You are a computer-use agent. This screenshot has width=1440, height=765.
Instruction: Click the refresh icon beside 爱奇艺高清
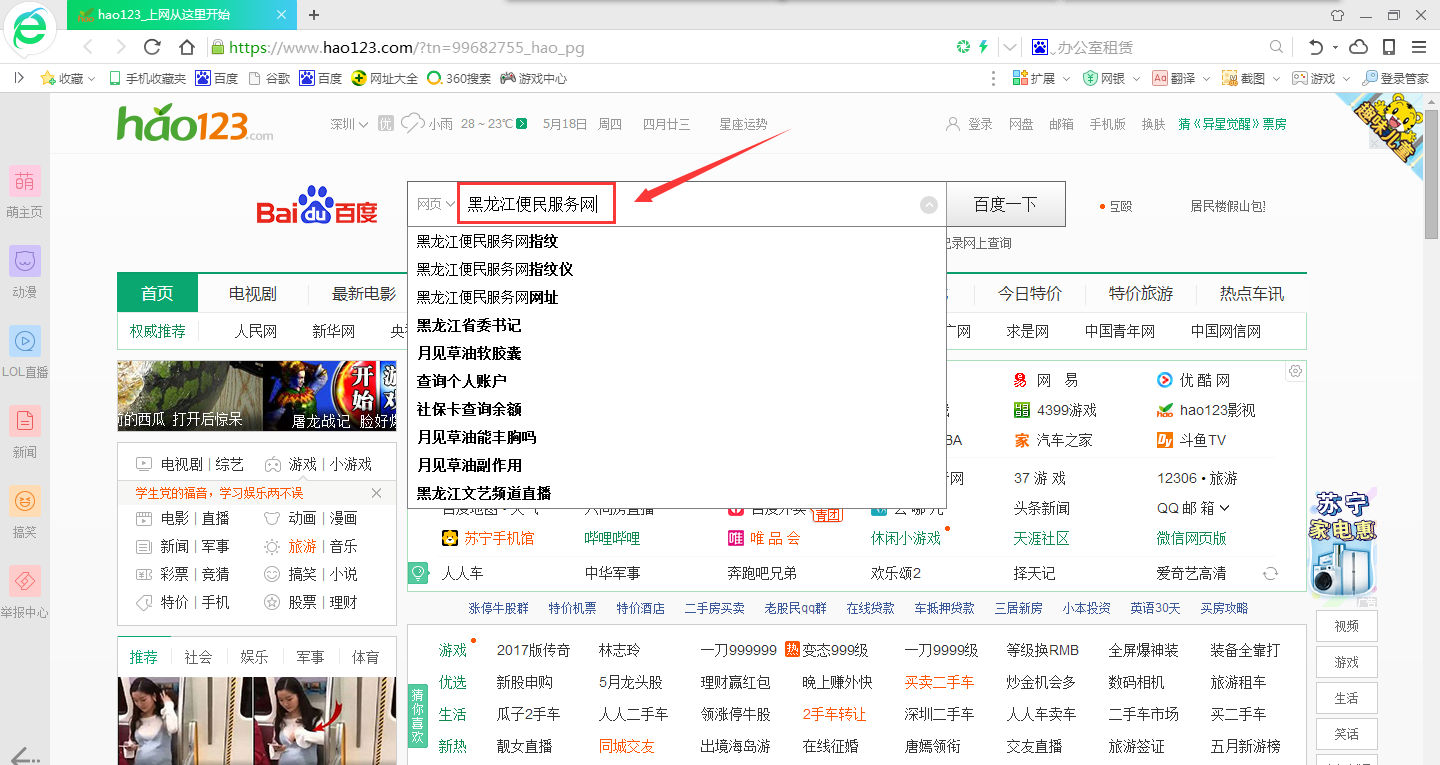[x=1270, y=573]
